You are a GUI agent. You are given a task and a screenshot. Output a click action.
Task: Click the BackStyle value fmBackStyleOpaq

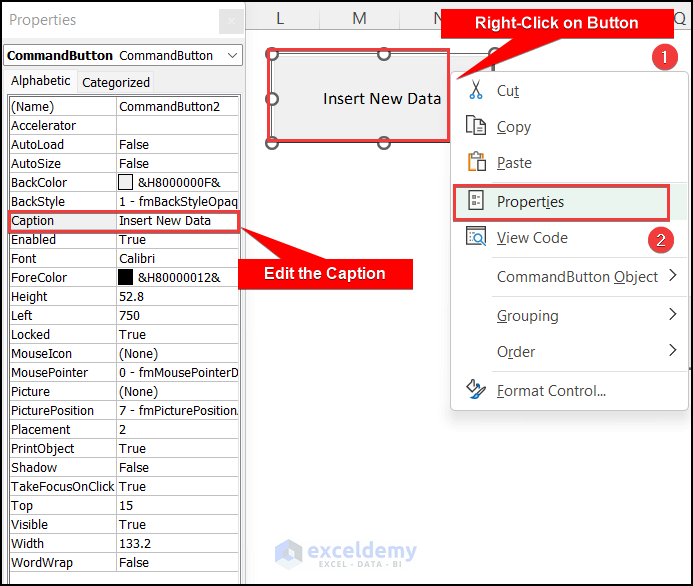(x=178, y=202)
